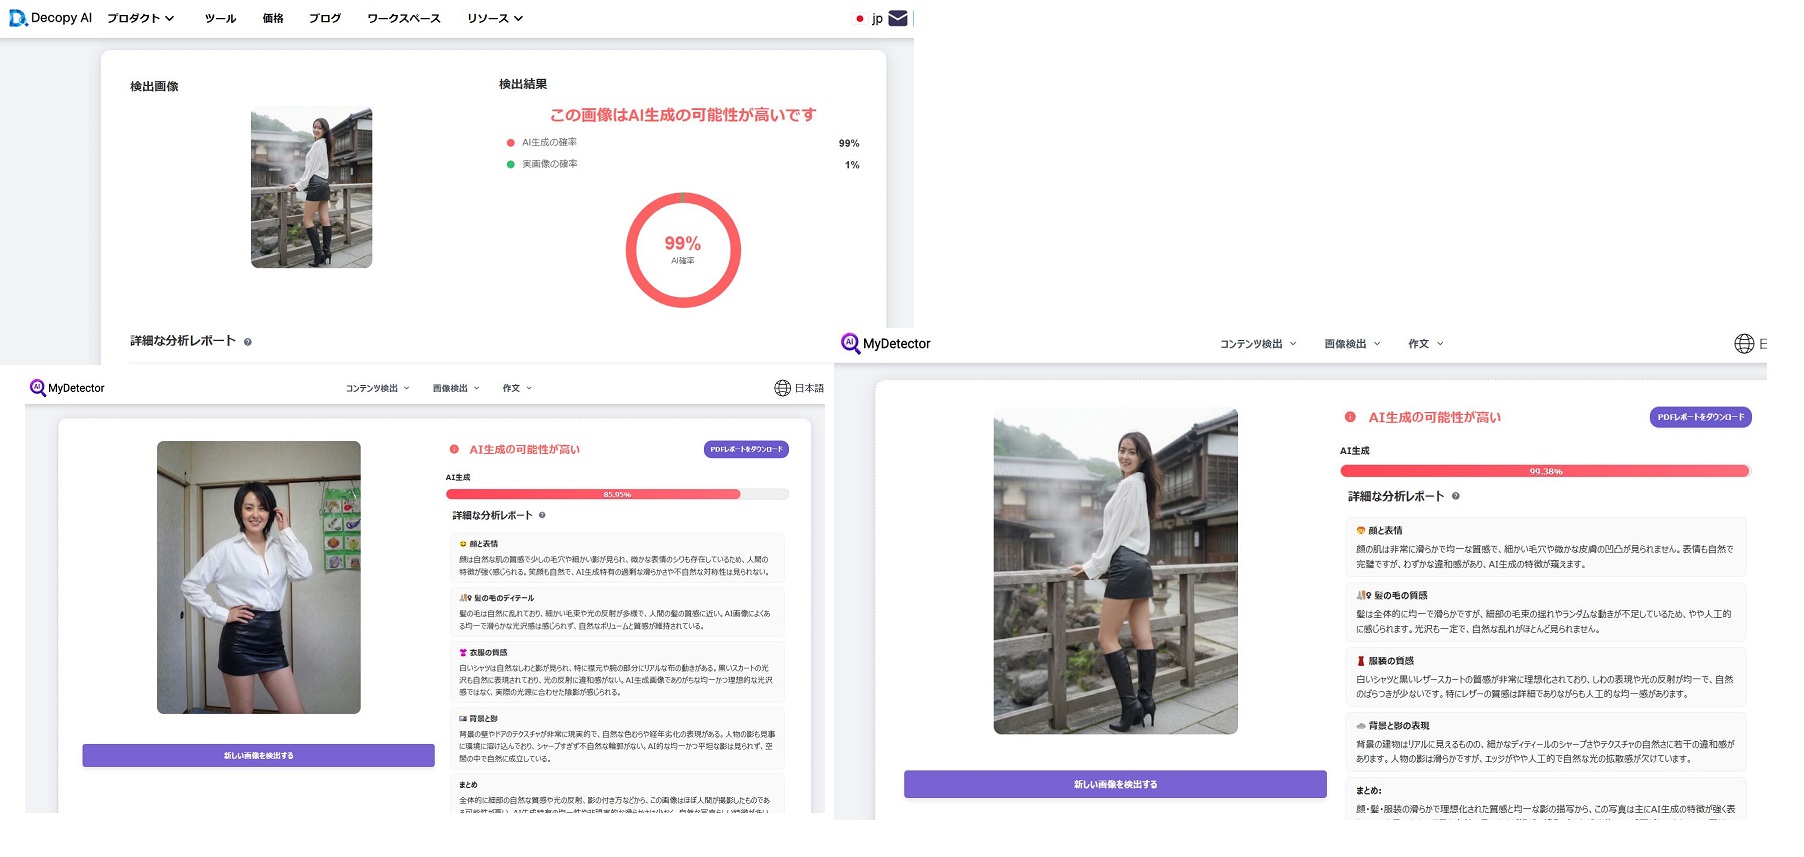Click the Japan flag jp language icon
1804x857 pixels.
(860, 18)
